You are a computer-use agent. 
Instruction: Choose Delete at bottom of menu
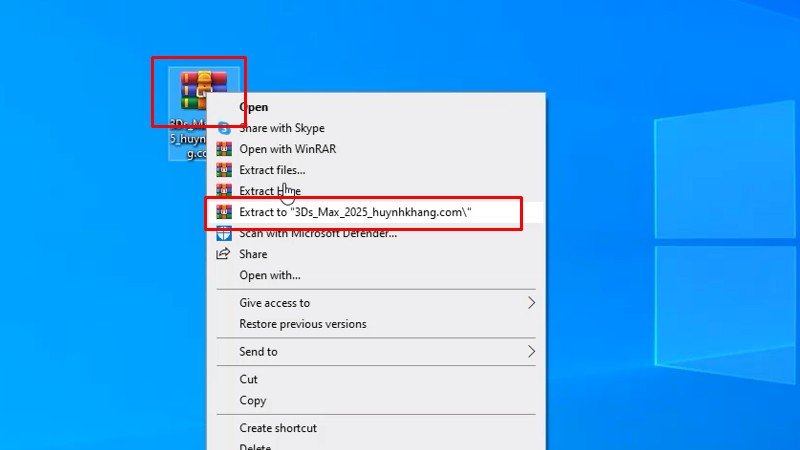point(254,446)
